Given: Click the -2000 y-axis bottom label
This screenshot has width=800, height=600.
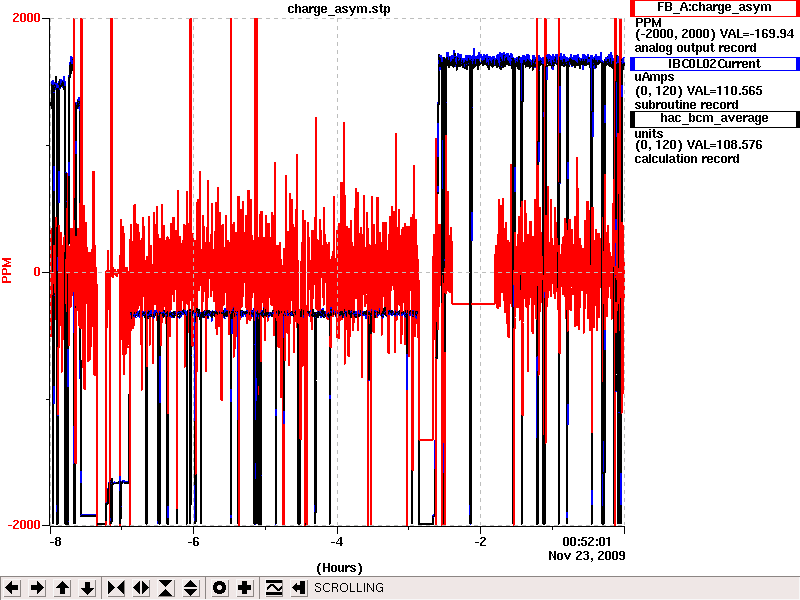Looking at the screenshot, I should [x=23, y=526].
